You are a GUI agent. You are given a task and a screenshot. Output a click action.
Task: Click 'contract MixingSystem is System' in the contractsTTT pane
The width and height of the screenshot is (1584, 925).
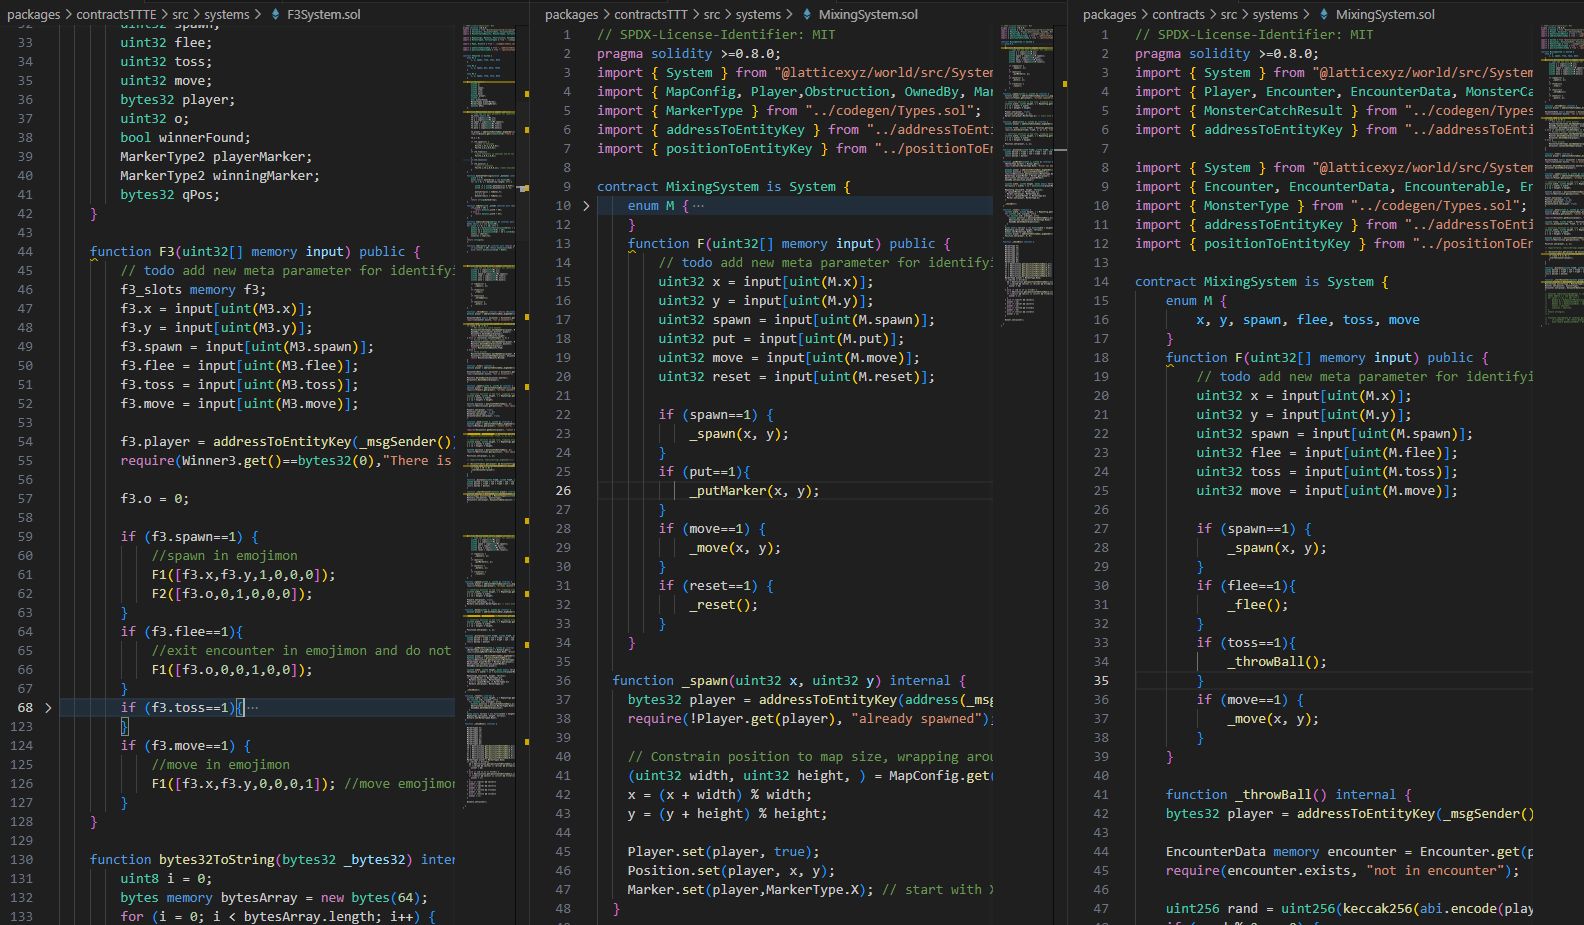coord(724,187)
